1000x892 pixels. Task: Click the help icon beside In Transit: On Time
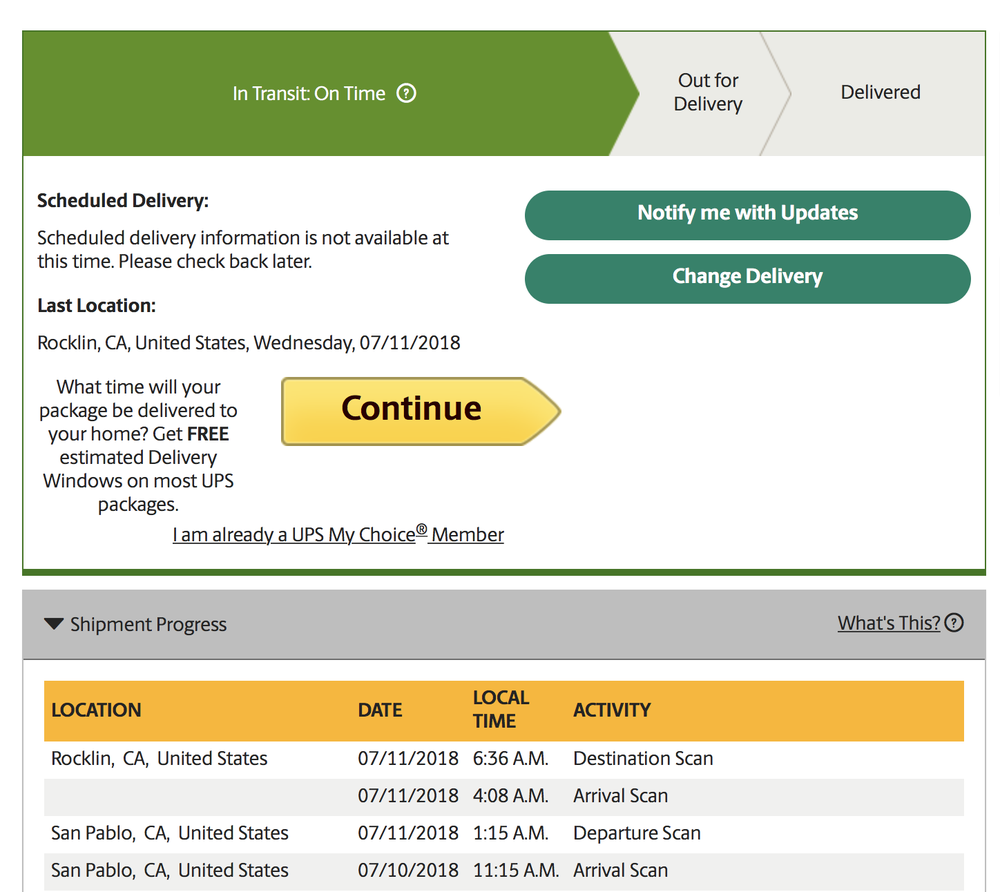tap(406, 93)
